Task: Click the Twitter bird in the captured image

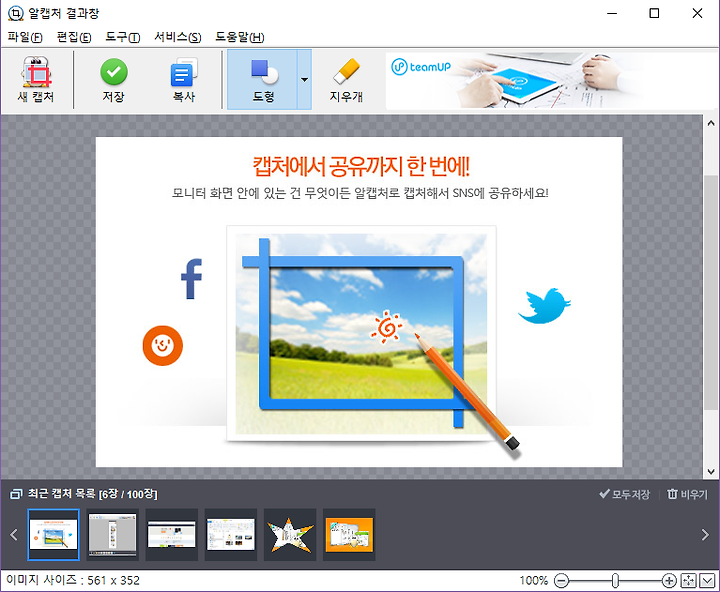Action: pyautogui.click(x=545, y=306)
